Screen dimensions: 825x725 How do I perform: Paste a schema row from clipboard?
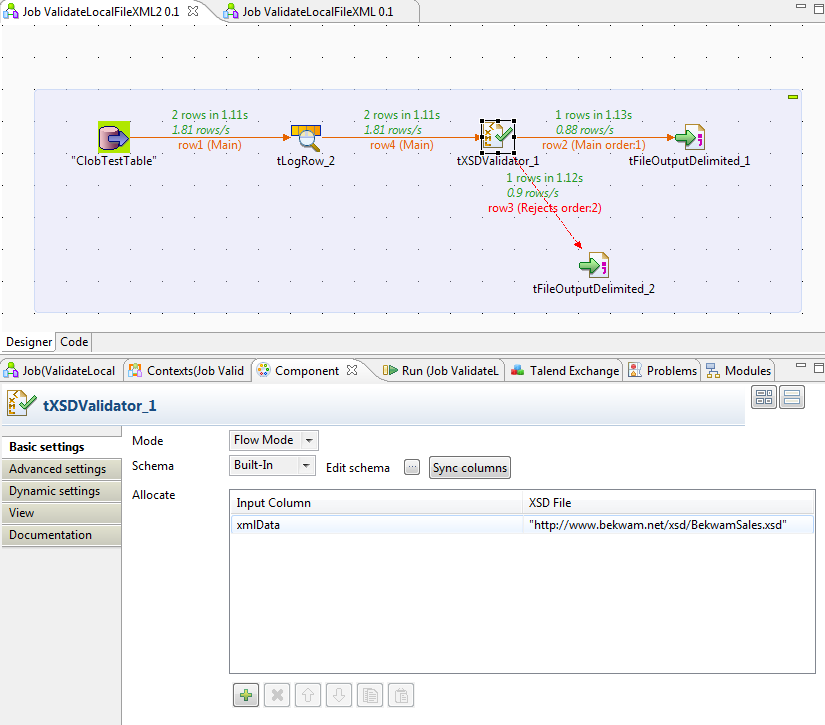400,694
